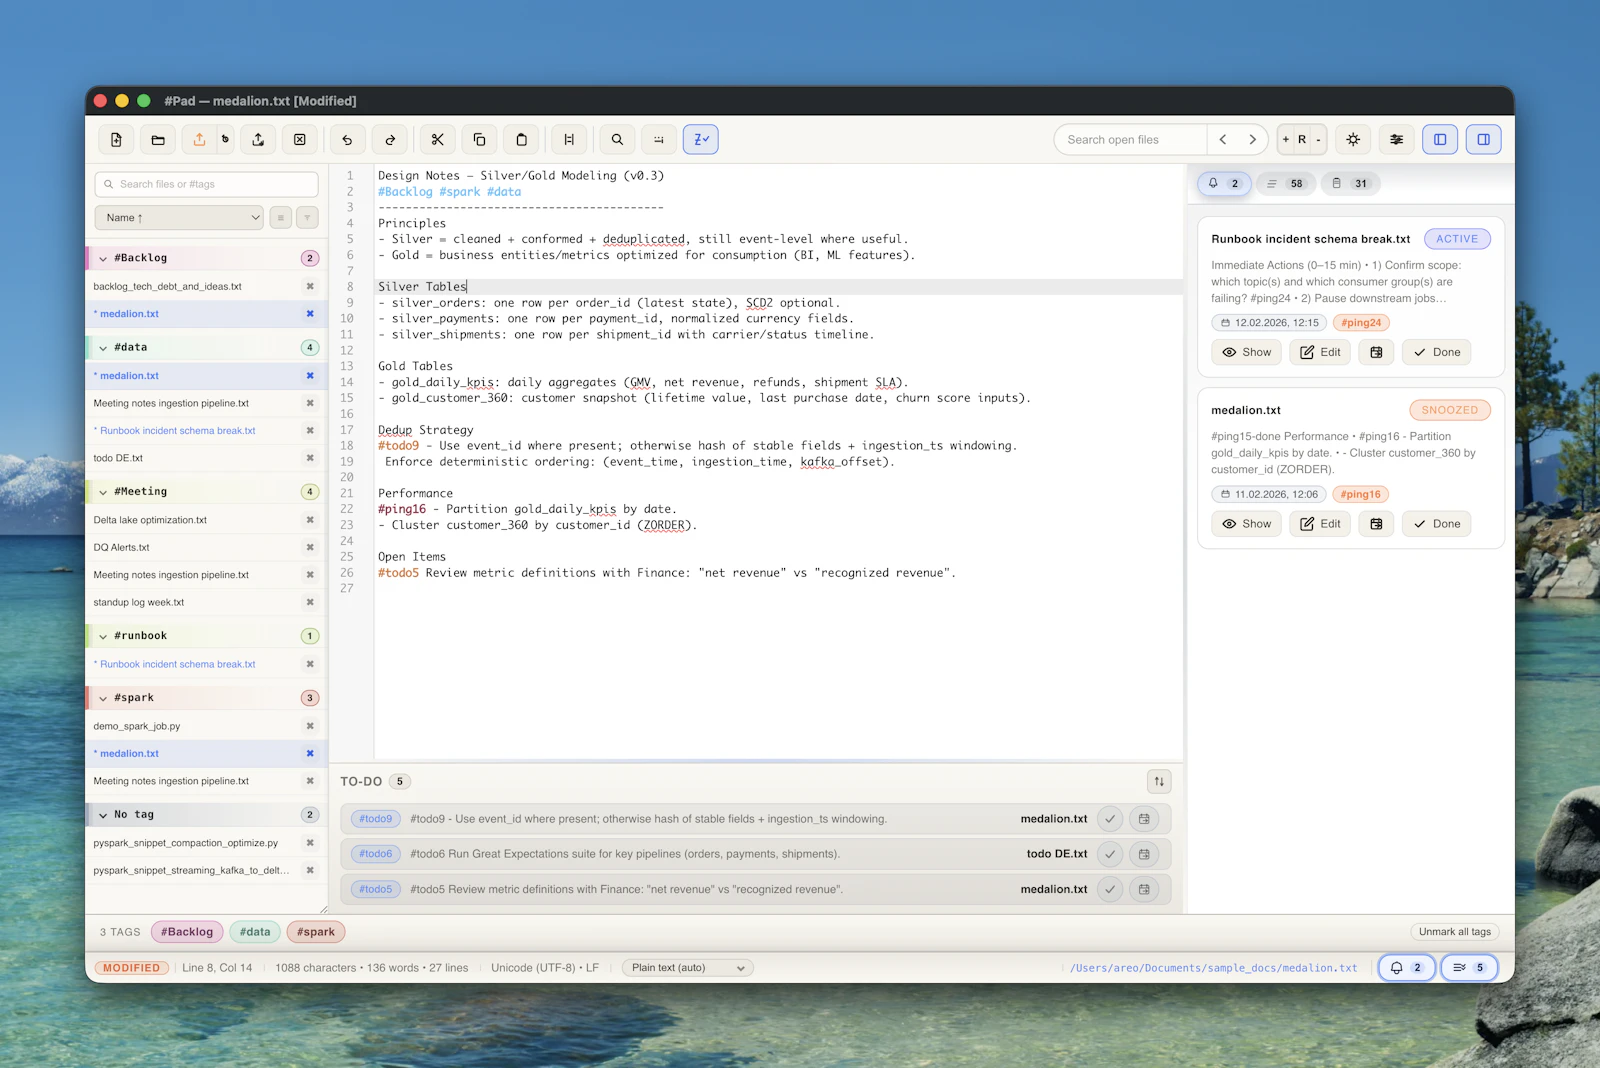Copy selection with the toolbar copy icon
Viewport: 1600px width, 1068px height.
(x=479, y=140)
